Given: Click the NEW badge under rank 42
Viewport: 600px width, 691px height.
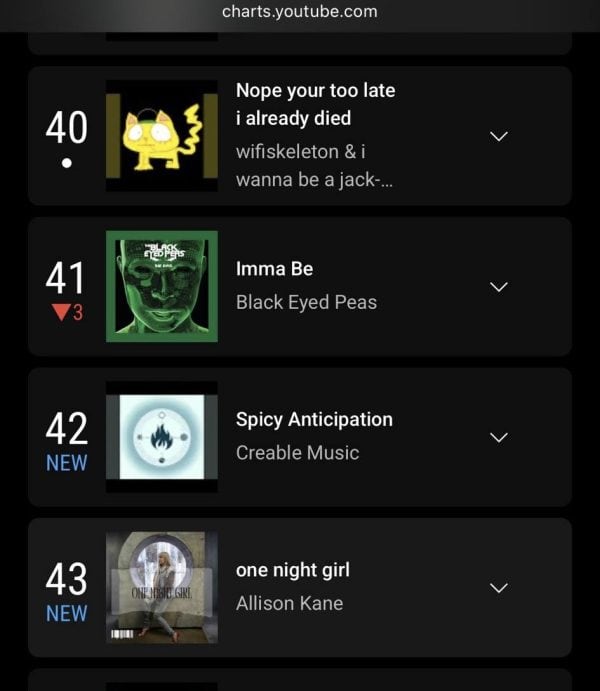Looking at the screenshot, I should tap(67, 463).
